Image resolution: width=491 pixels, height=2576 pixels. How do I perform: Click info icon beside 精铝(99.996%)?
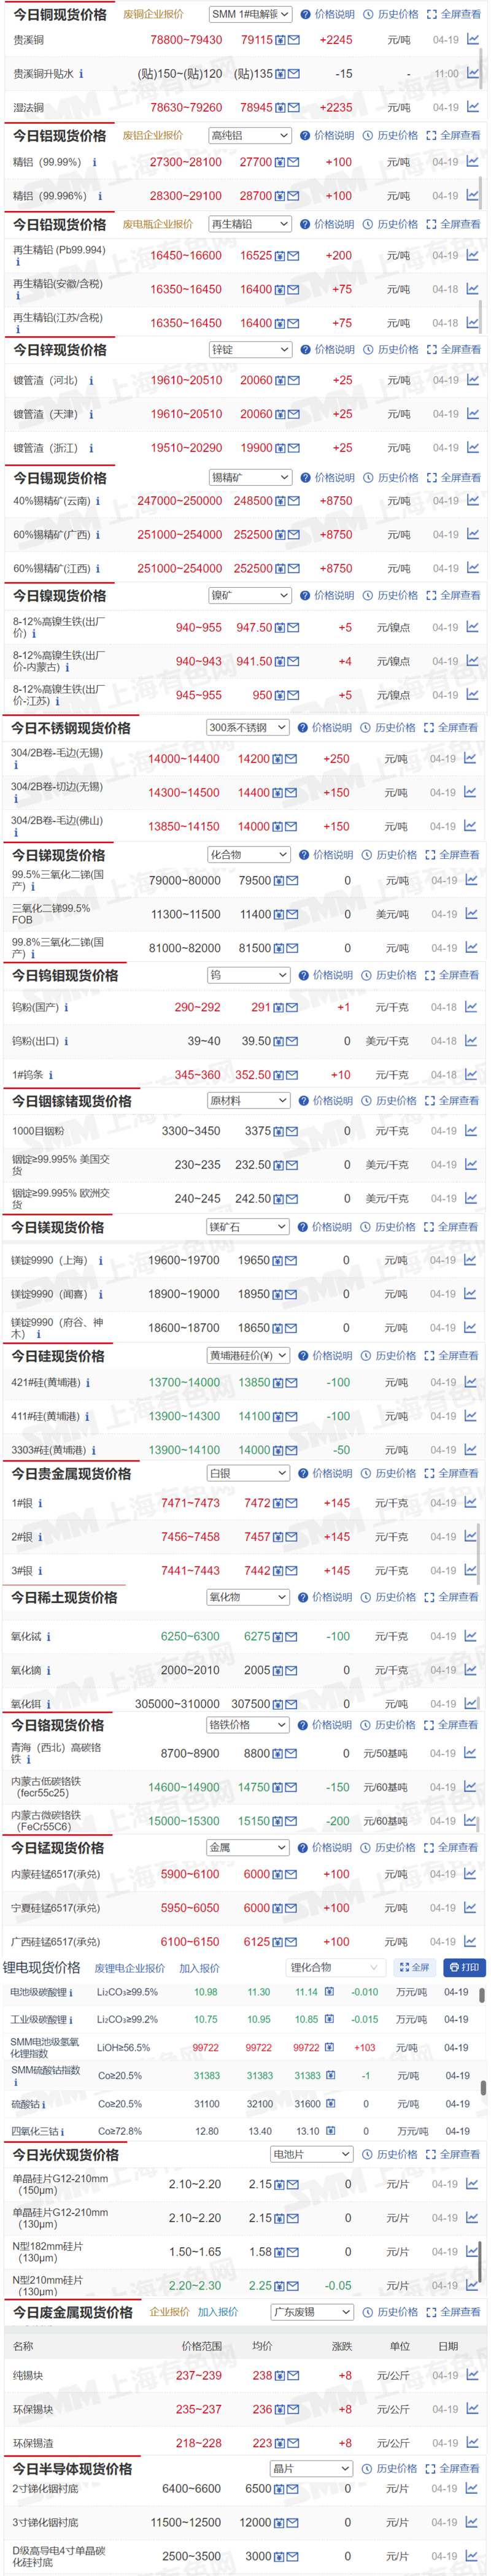click(100, 196)
